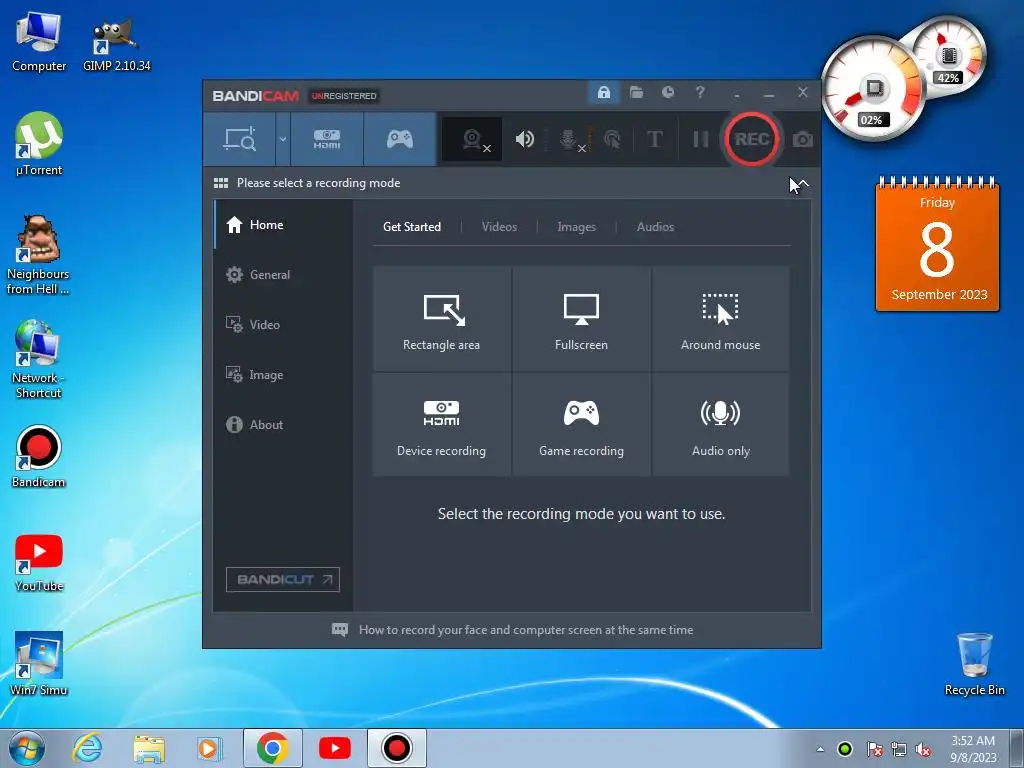This screenshot has width=1024, height=768.
Task: Select HDMI device recording mode in toolbar
Action: point(327,139)
